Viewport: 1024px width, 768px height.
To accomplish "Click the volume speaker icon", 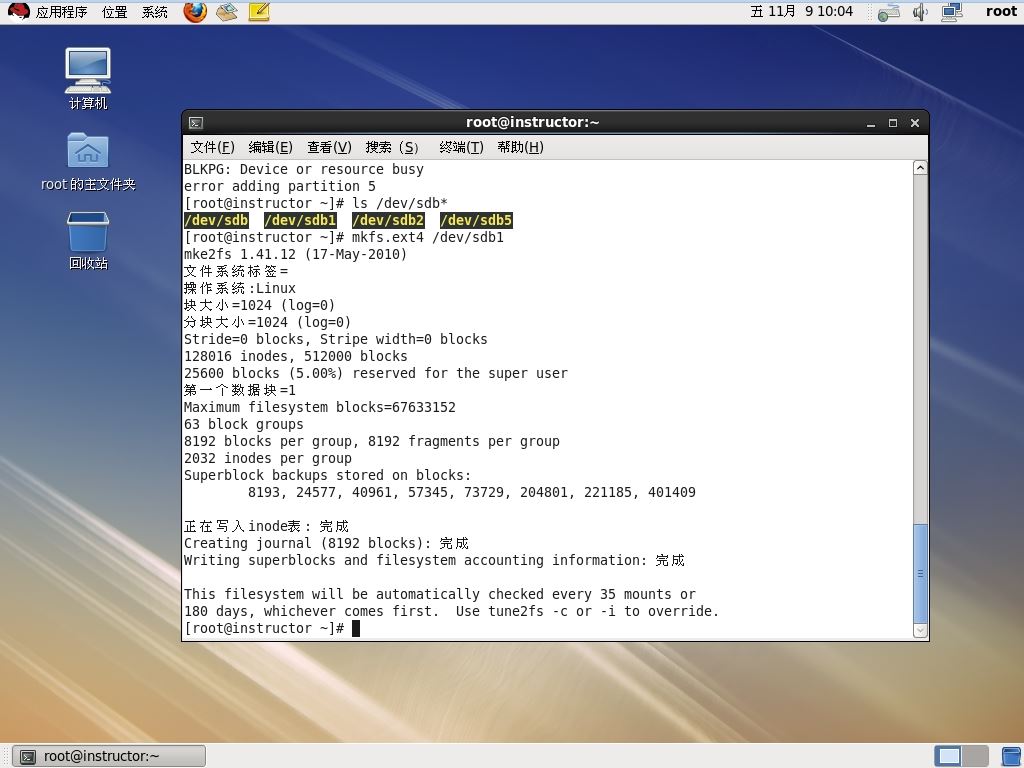I will tap(920, 12).
